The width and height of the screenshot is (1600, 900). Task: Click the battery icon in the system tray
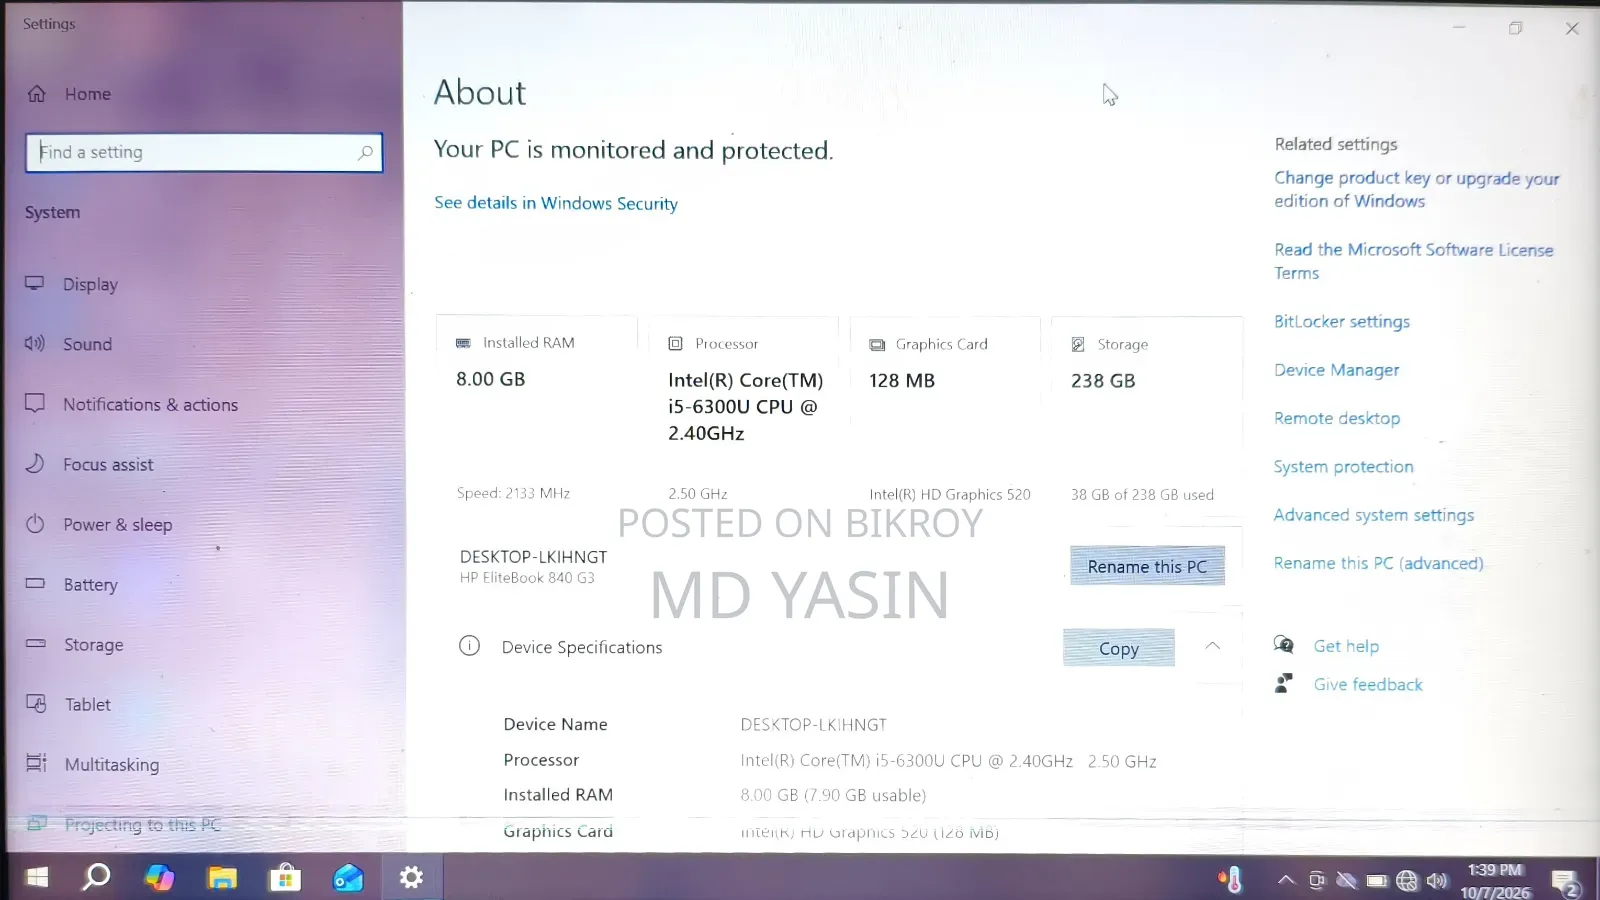pyautogui.click(x=1377, y=881)
